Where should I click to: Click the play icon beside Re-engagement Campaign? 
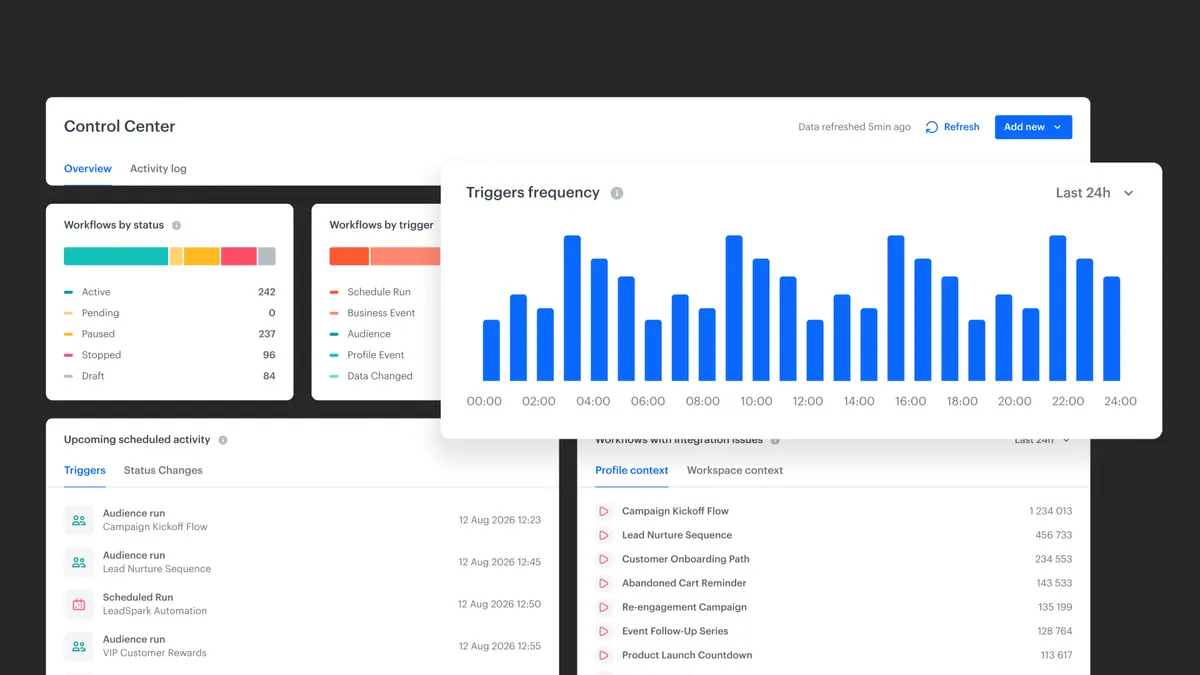(604, 607)
